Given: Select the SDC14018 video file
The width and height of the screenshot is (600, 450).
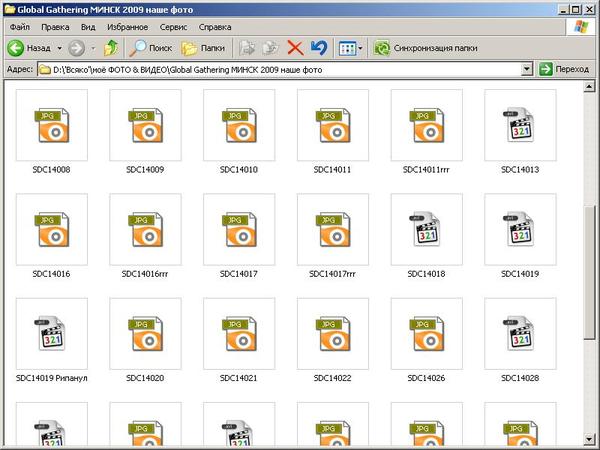Looking at the screenshot, I should coord(426,236).
